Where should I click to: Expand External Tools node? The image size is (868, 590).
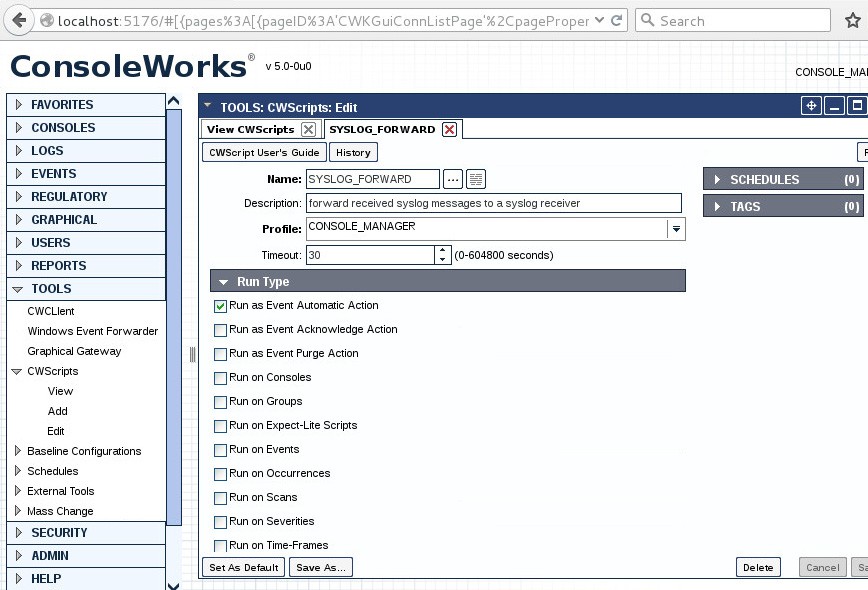pos(17,490)
